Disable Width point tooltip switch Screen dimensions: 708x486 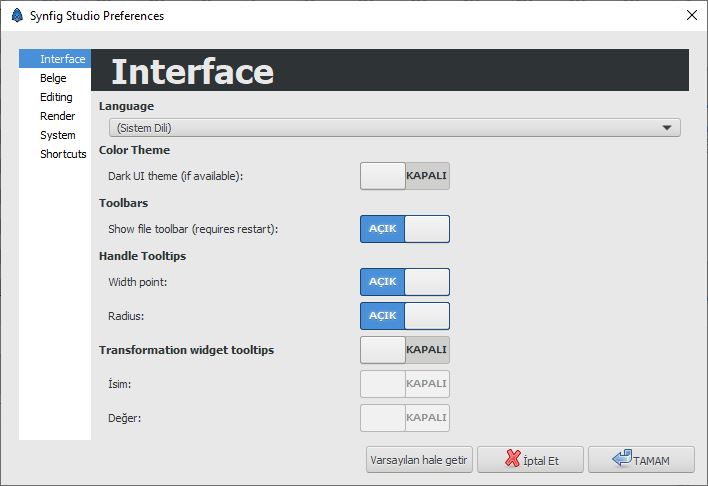[x=405, y=281]
